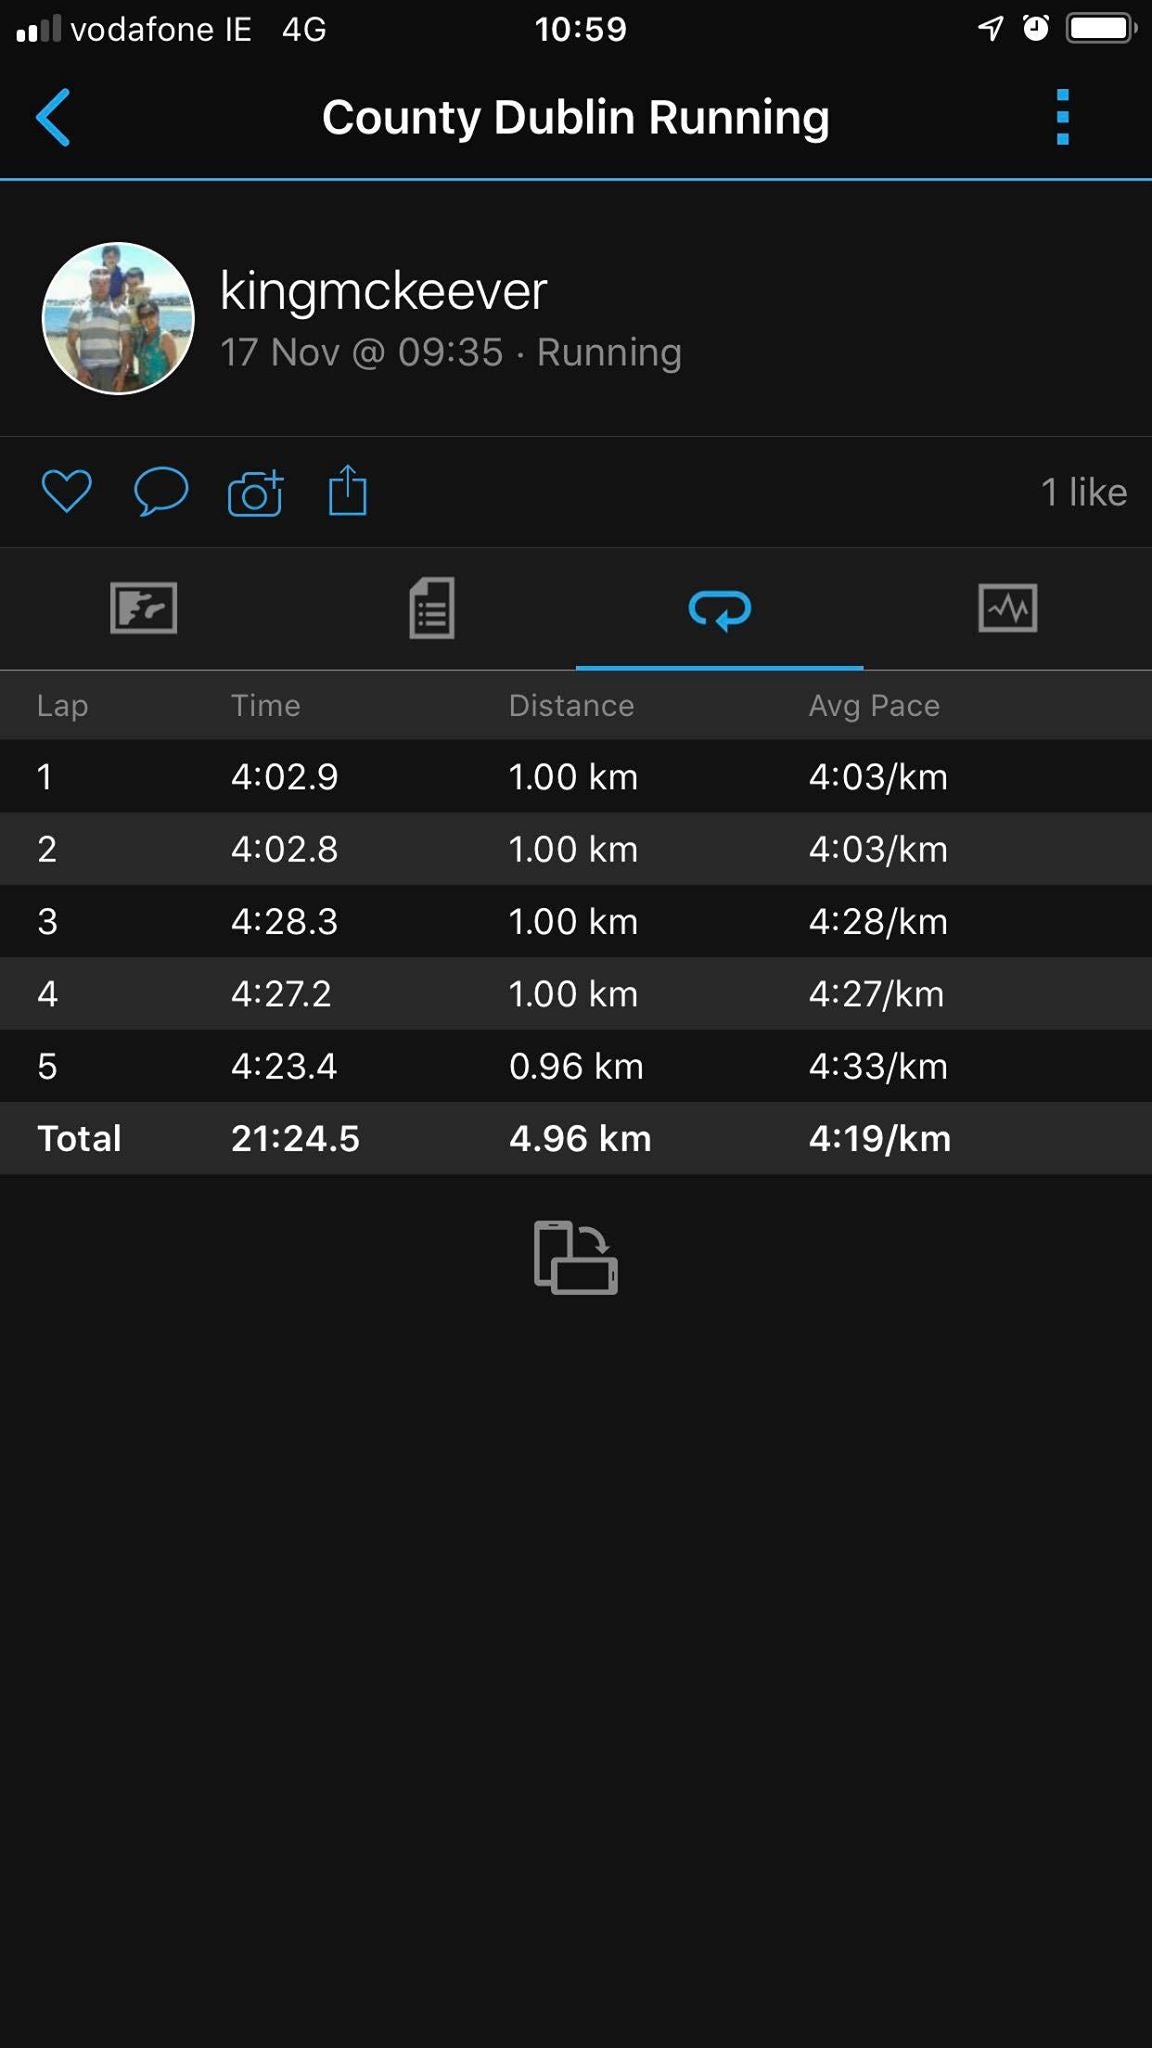
Task: Switch to the activity stats details tab
Action: [x=432, y=608]
